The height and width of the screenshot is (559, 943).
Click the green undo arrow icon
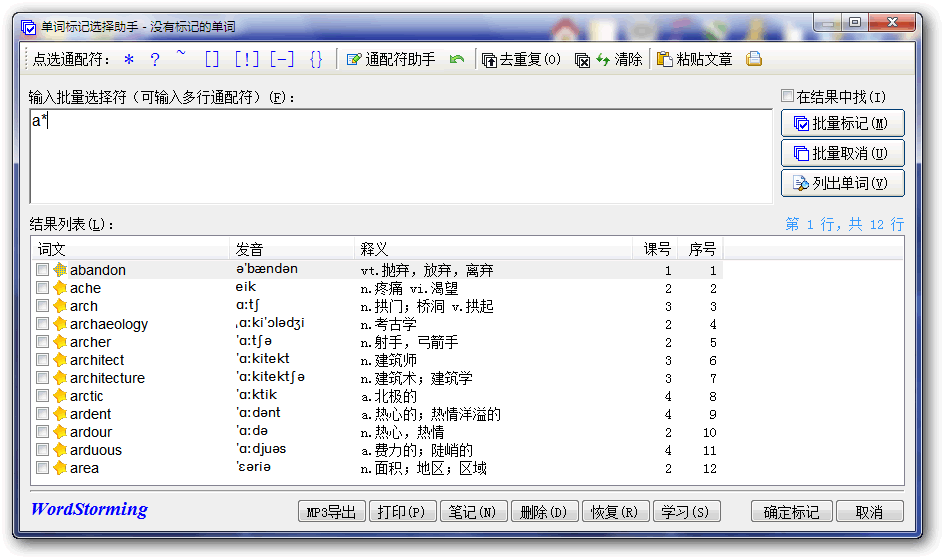(x=457, y=60)
